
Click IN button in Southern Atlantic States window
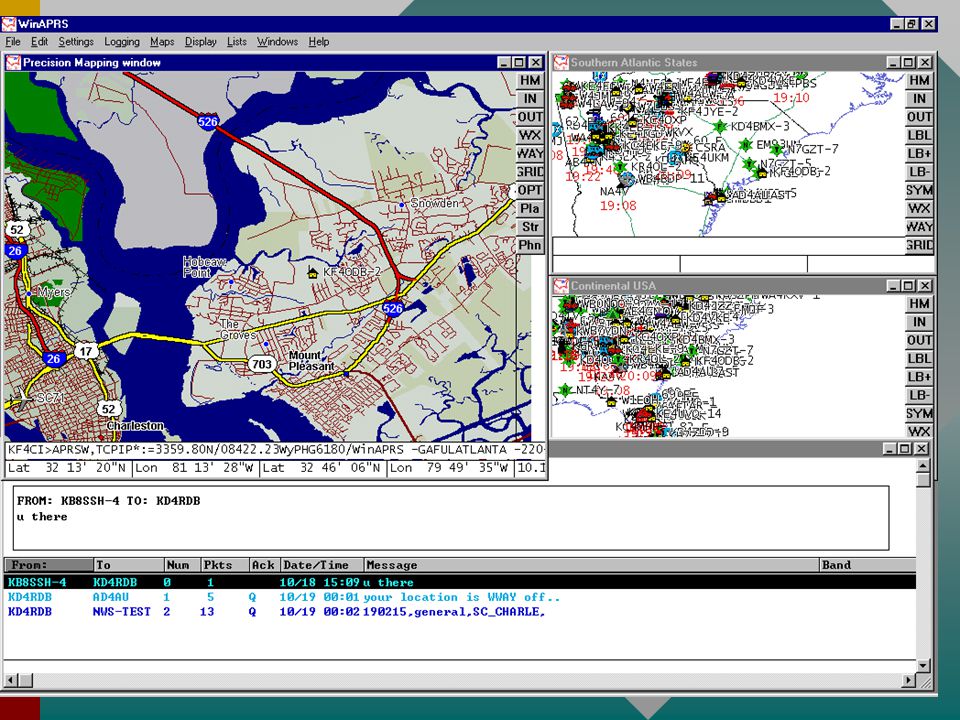point(919,99)
